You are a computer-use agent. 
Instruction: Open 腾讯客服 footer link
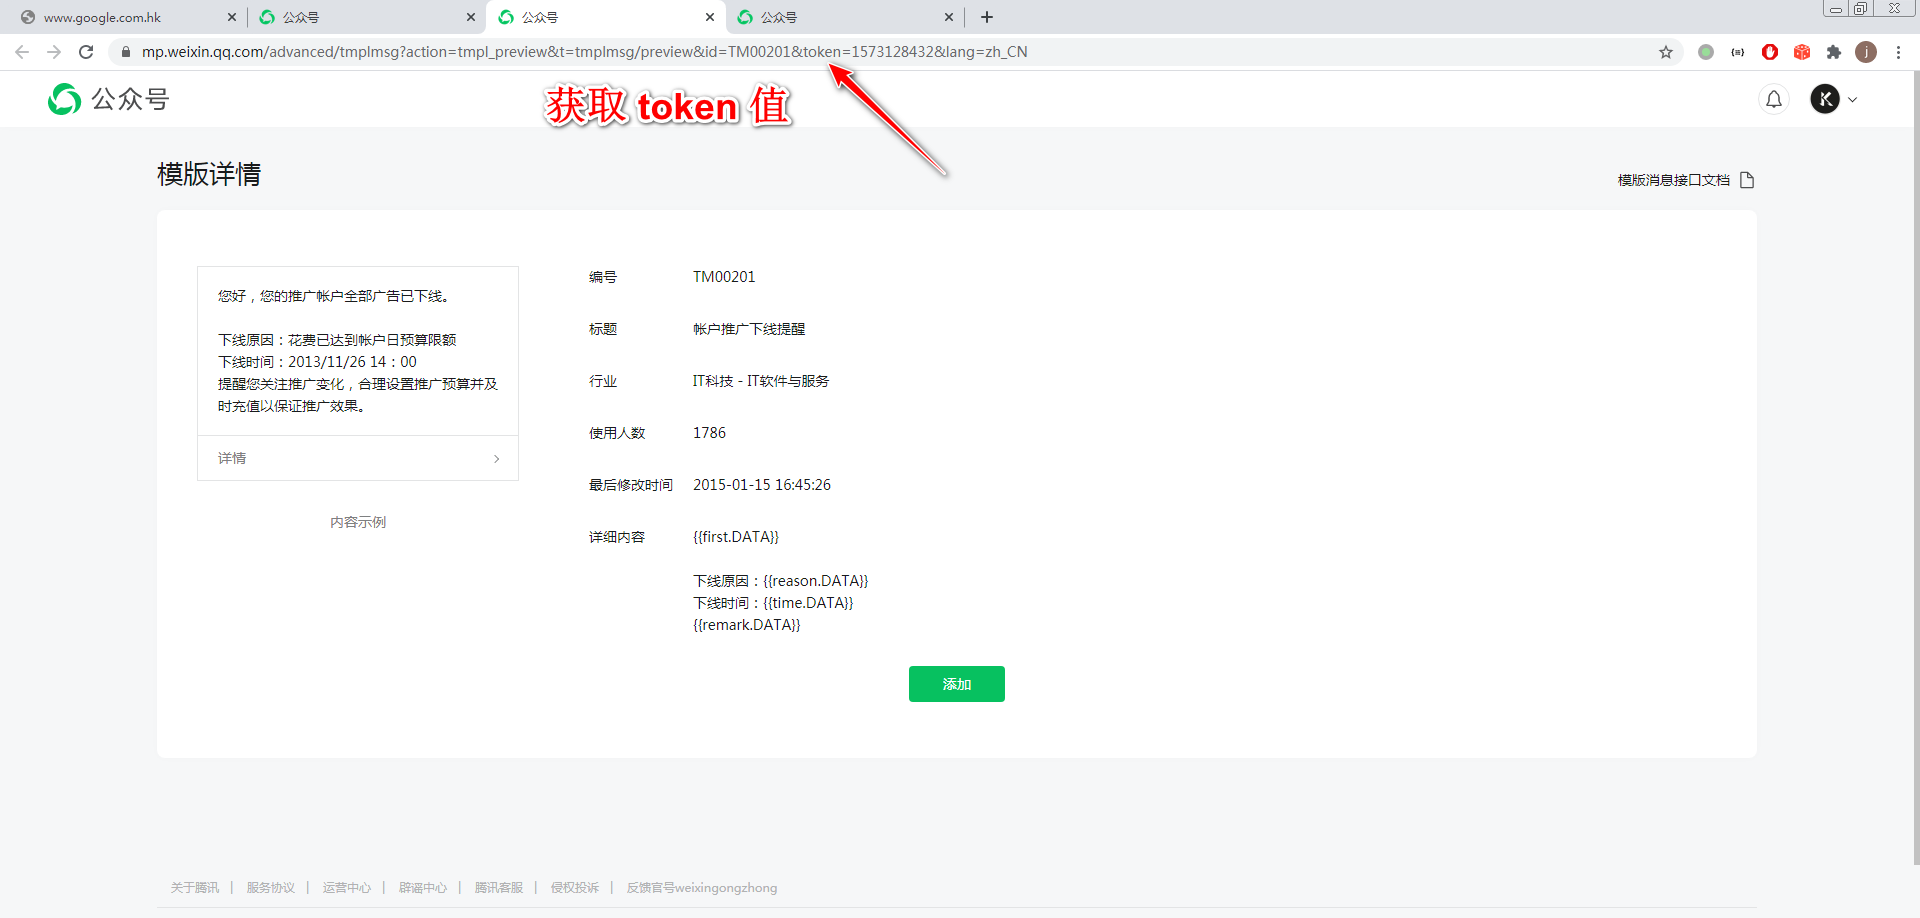498,888
